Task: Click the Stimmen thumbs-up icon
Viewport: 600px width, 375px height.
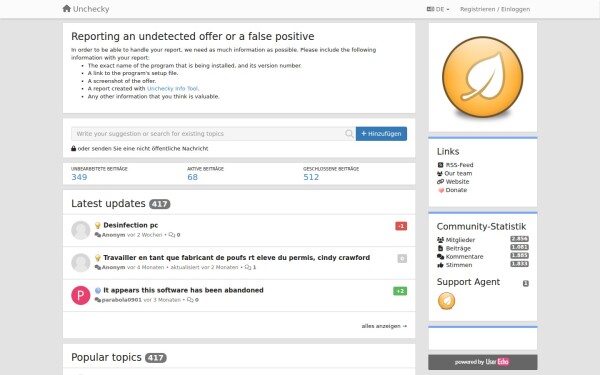Action: click(x=440, y=265)
